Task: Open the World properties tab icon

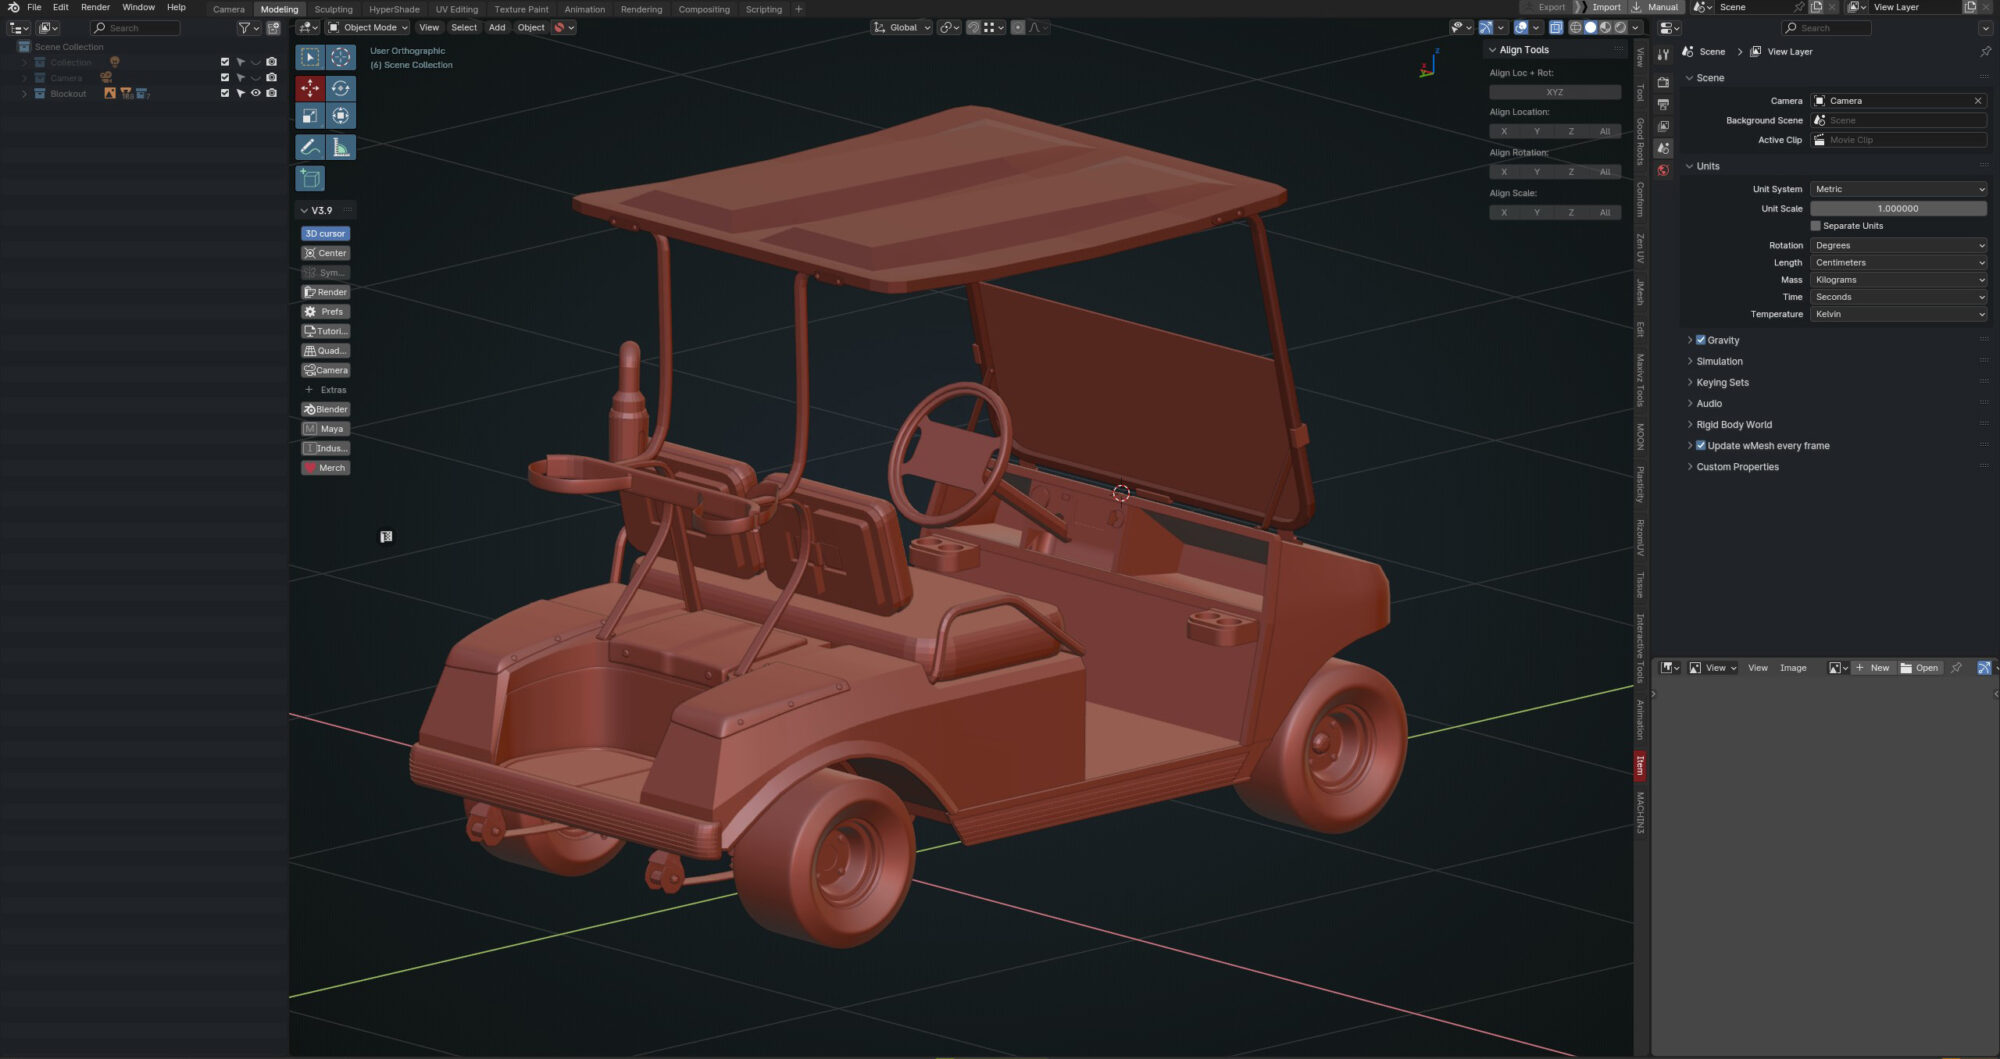Action: [x=1663, y=170]
